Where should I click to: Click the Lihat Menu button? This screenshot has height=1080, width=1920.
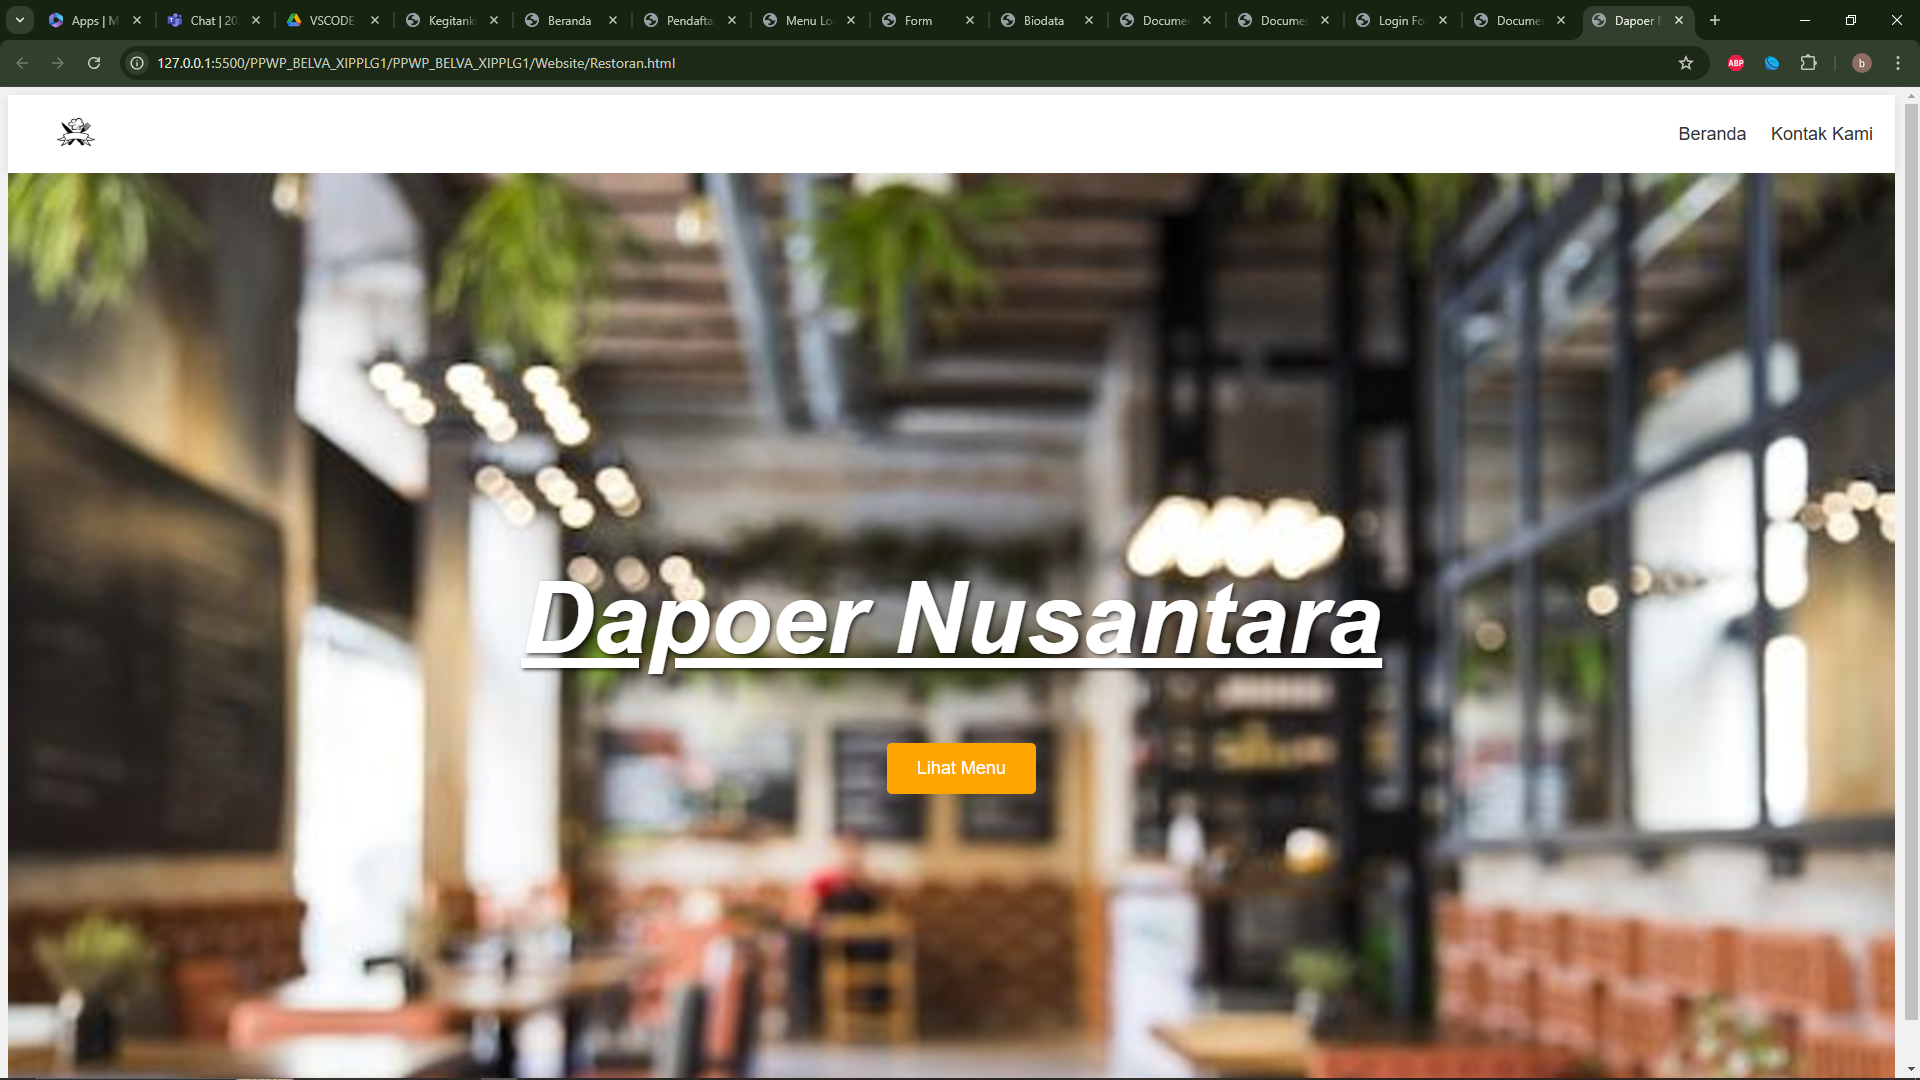[960, 768]
